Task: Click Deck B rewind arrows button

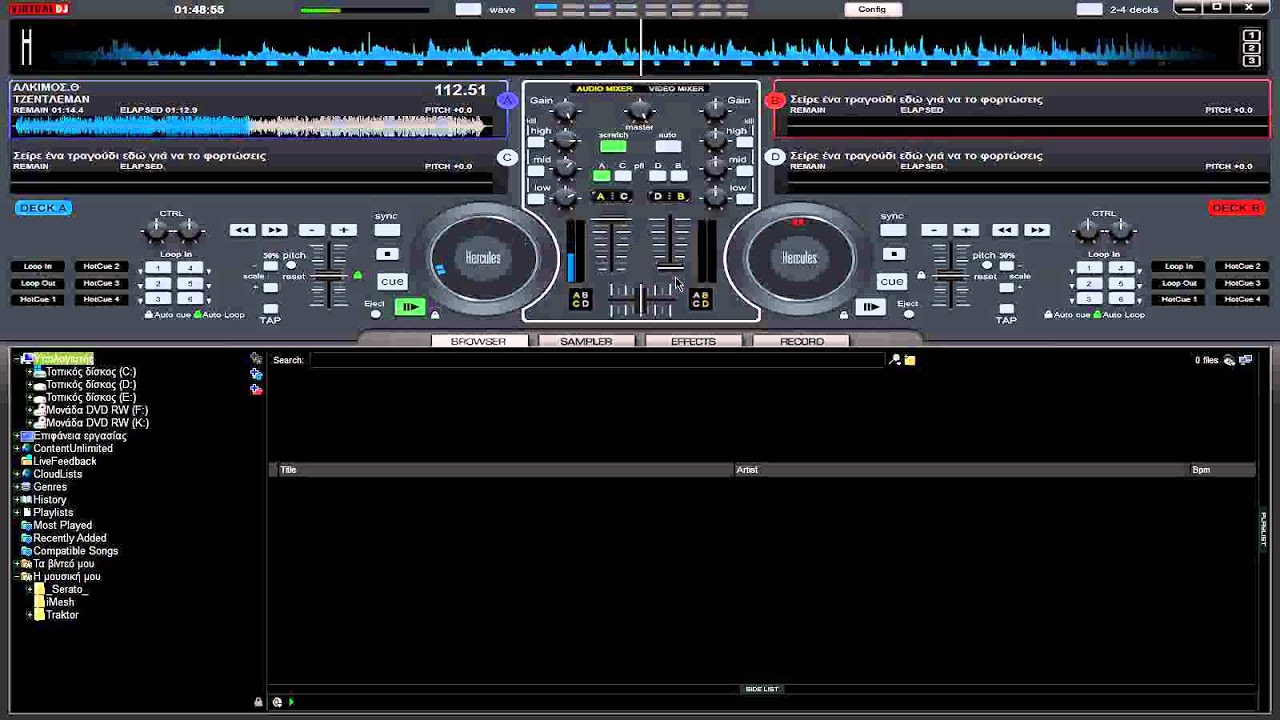Action: (x=1005, y=230)
